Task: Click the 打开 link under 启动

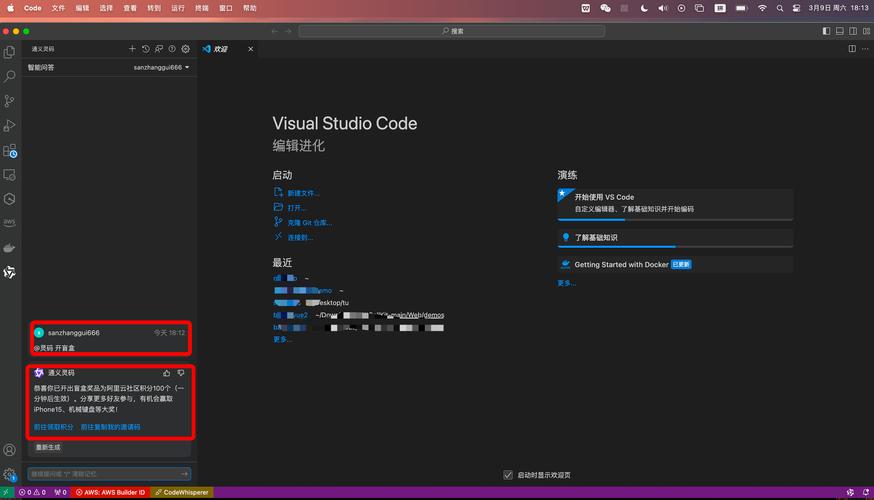Action: (297, 208)
